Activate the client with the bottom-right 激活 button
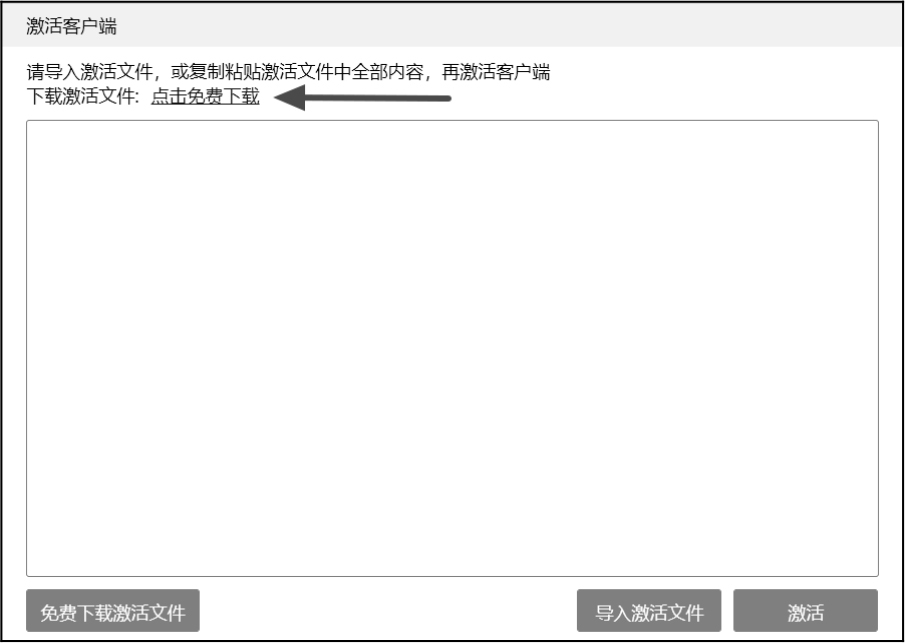The width and height of the screenshot is (905, 643). (805, 611)
